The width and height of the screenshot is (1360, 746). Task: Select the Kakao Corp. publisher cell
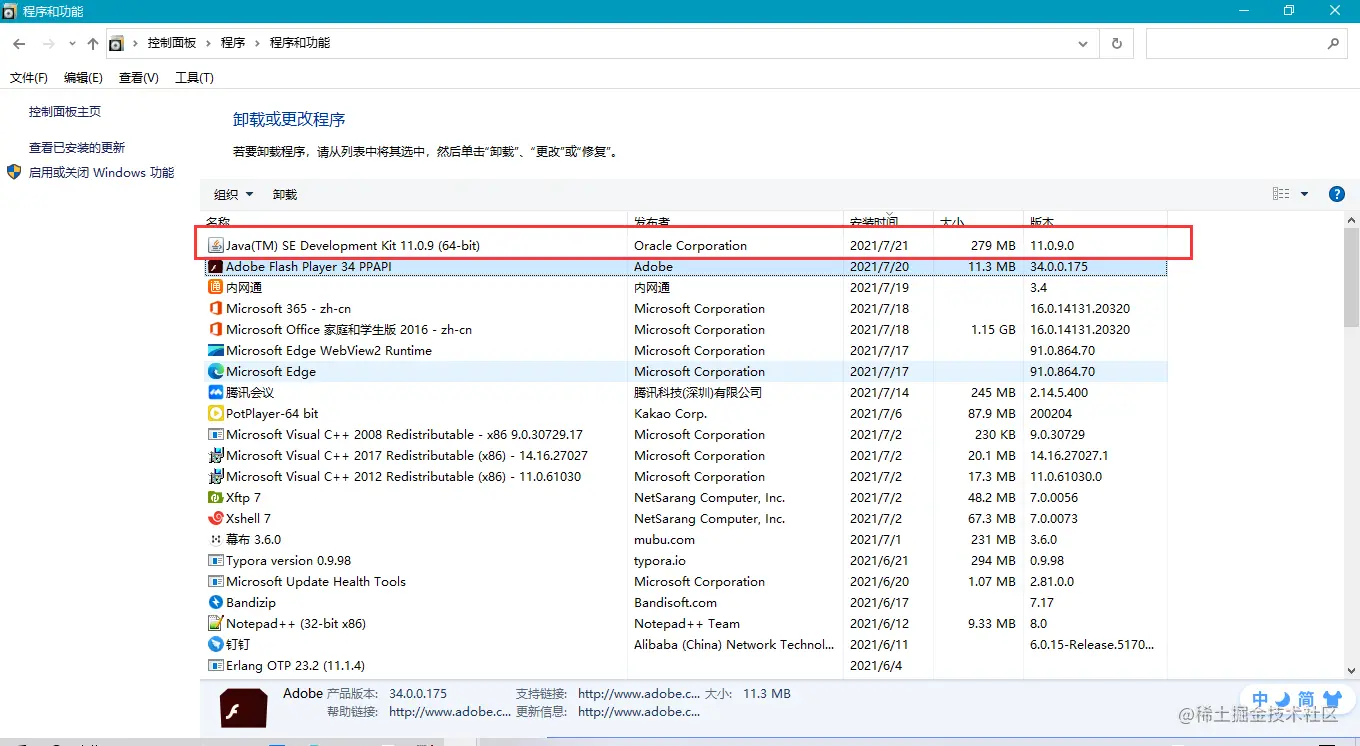point(670,414)
